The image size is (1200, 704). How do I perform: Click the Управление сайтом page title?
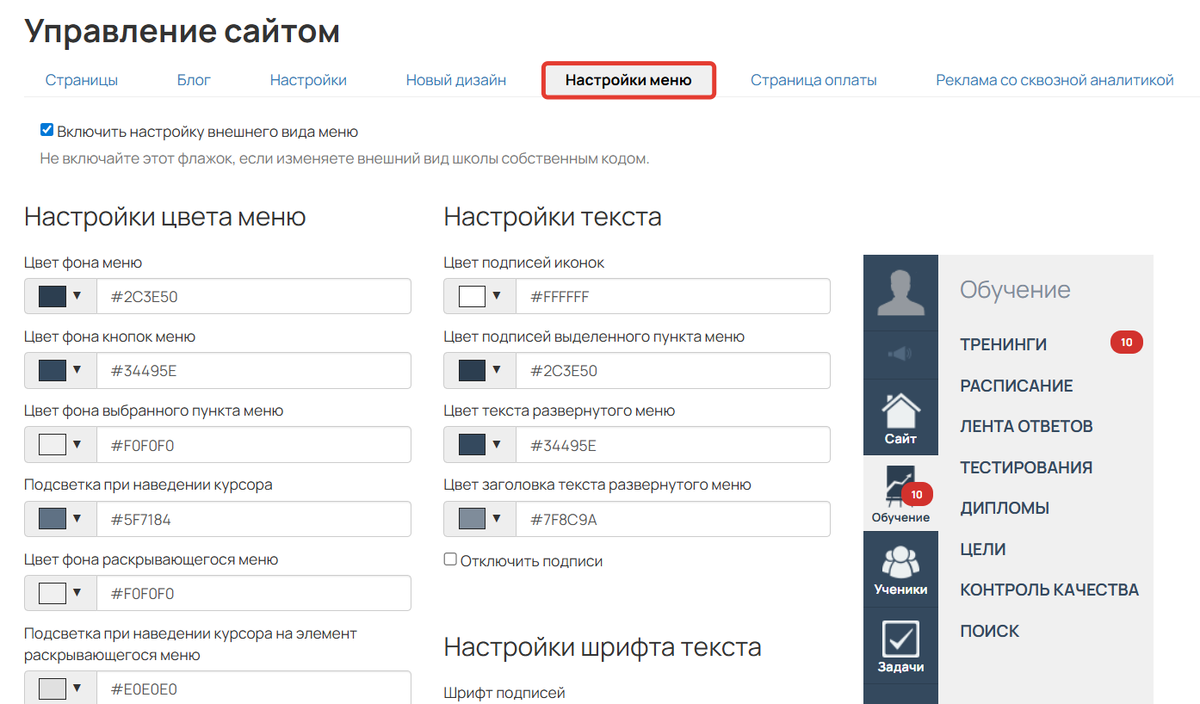182,30
